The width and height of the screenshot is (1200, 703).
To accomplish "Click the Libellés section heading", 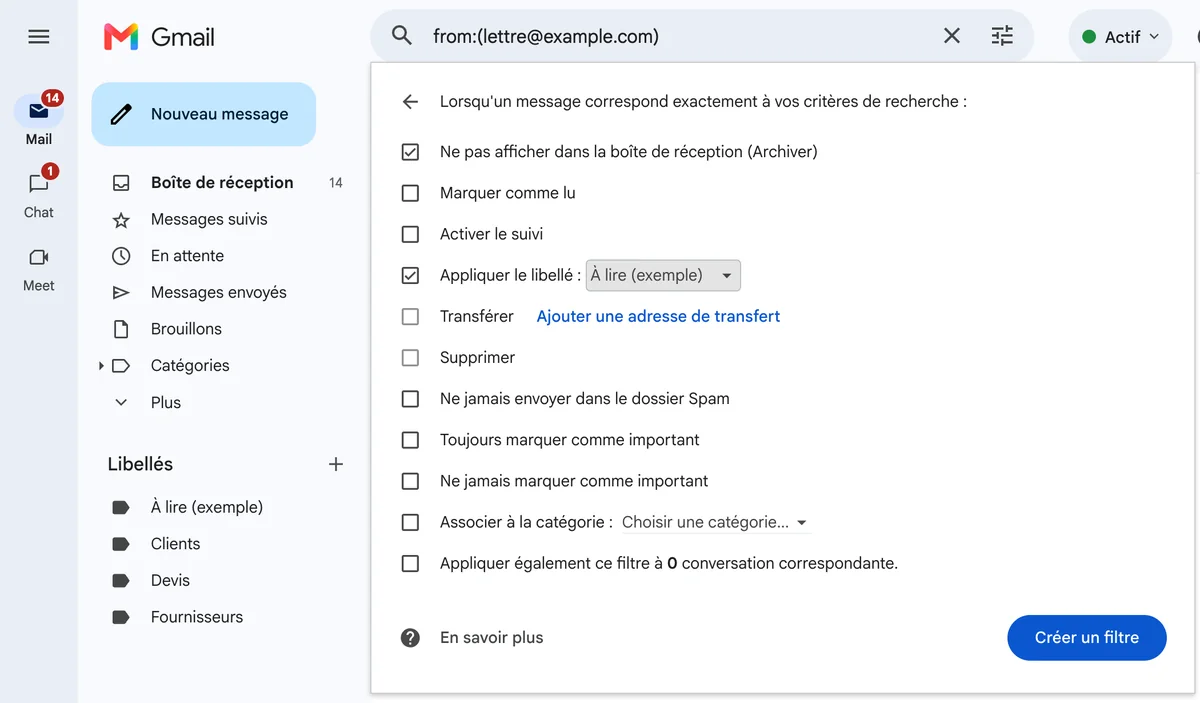I will 140,464.
